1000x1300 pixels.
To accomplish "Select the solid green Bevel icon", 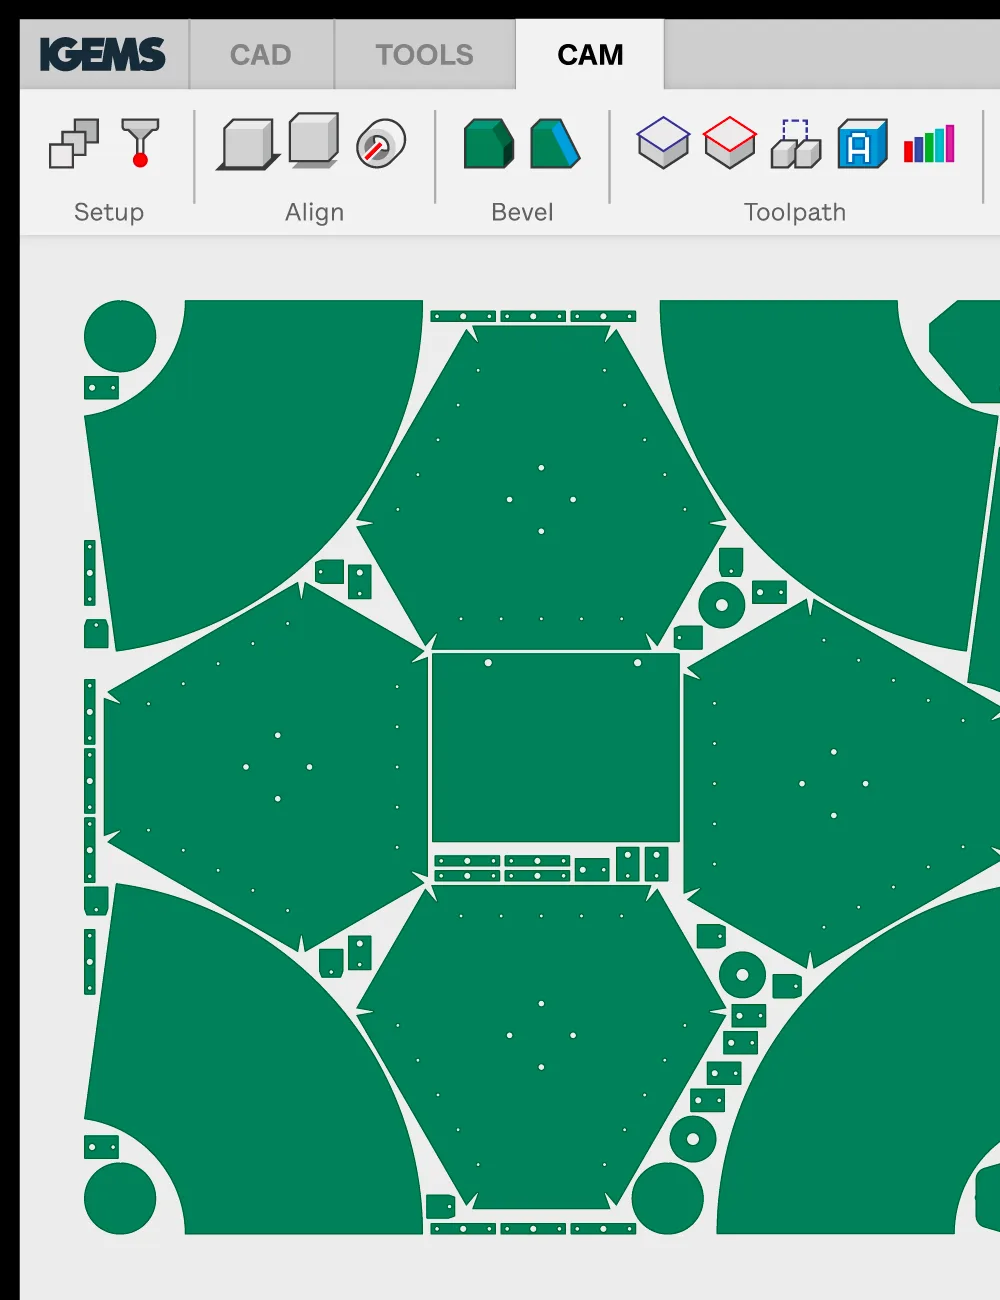I will [x=488, y=143].
